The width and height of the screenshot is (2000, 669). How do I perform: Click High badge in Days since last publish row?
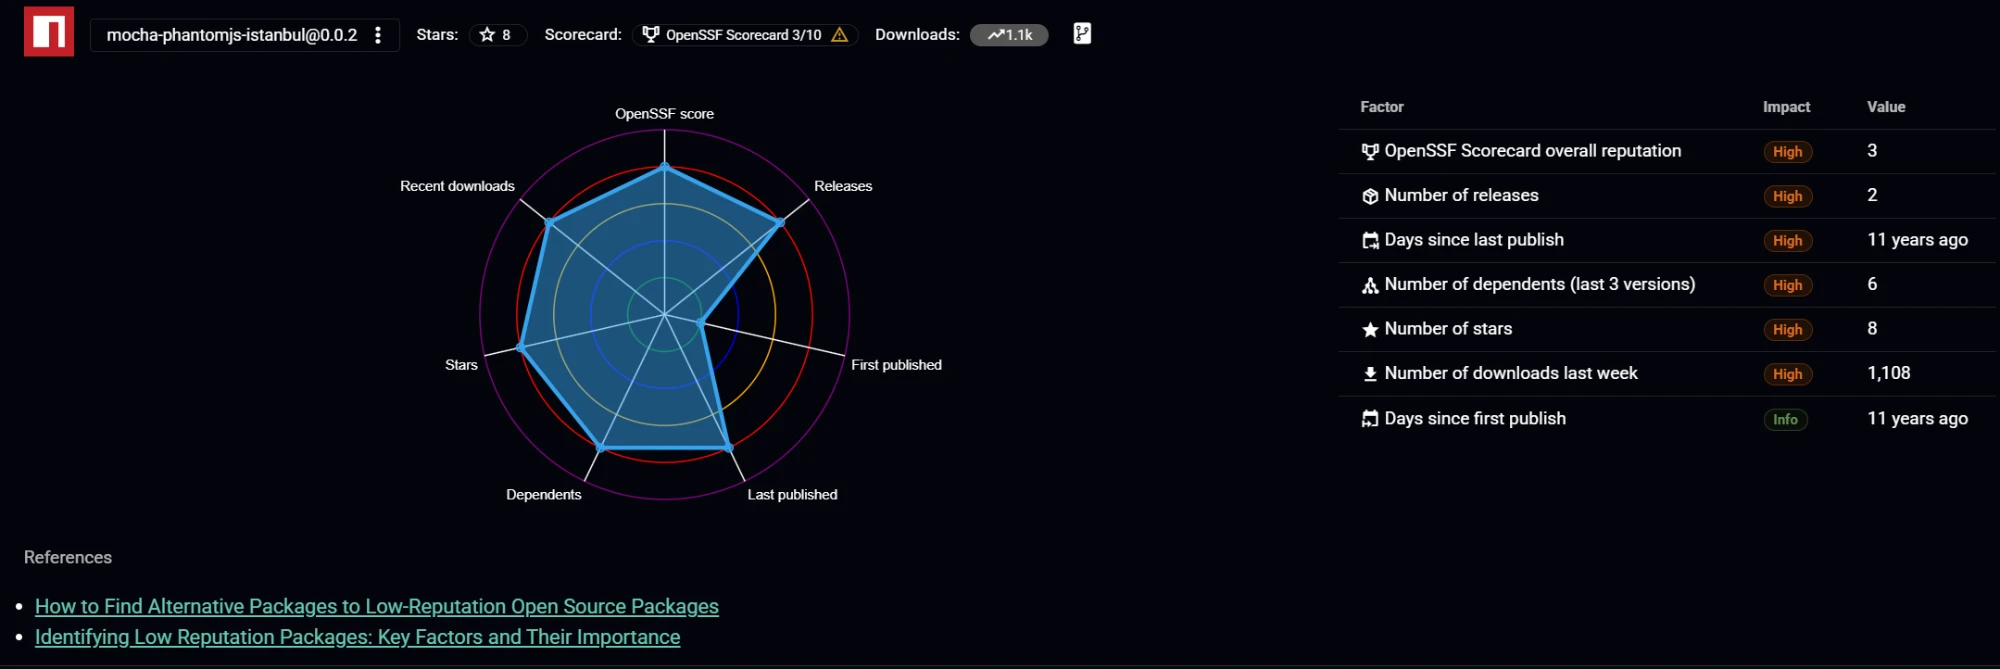coord(1787,241)
